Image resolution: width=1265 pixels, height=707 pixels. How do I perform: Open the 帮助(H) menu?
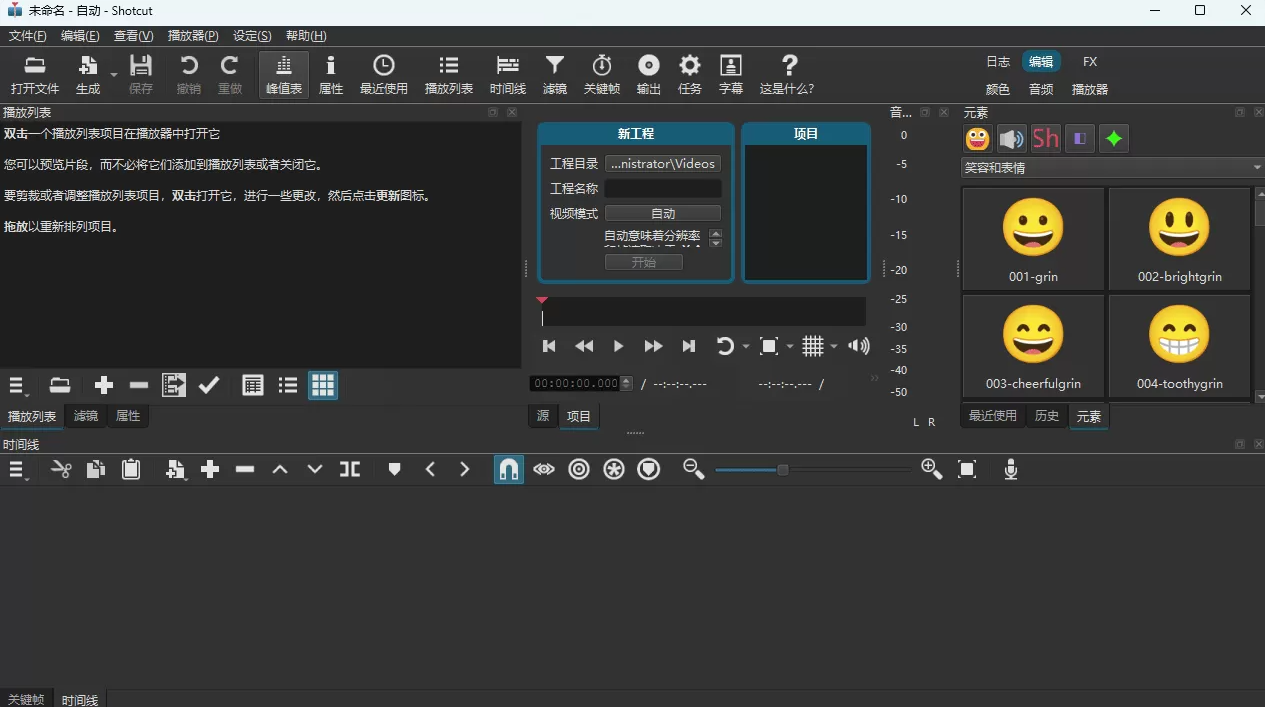[306, 36]
